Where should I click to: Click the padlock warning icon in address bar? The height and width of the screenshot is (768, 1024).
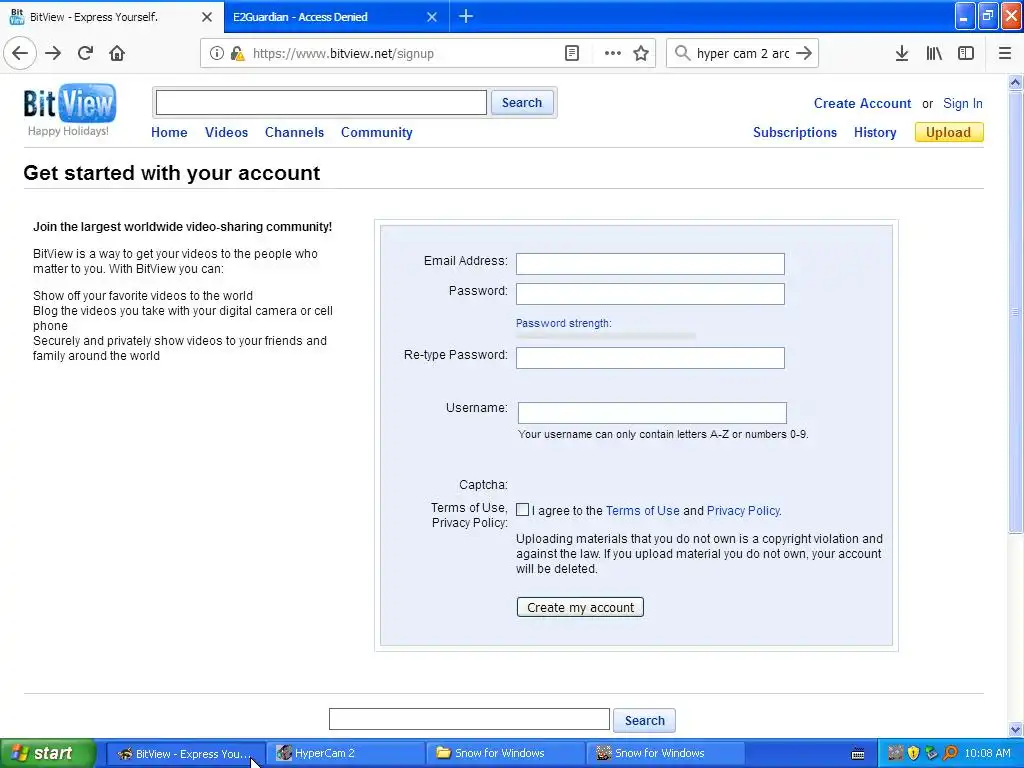[x=238, y=53]
